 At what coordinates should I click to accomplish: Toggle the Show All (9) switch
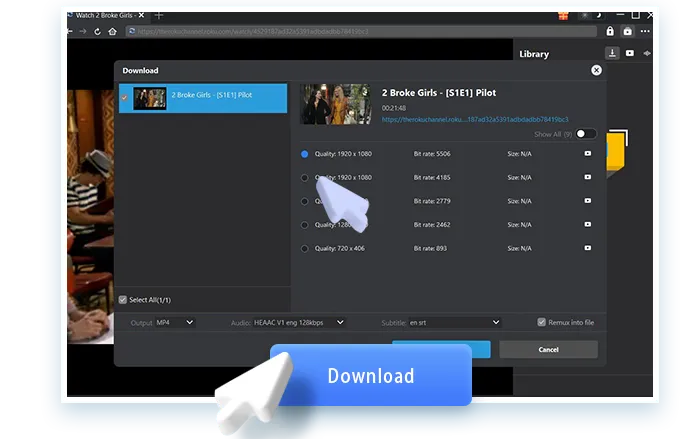pos(585,134)
